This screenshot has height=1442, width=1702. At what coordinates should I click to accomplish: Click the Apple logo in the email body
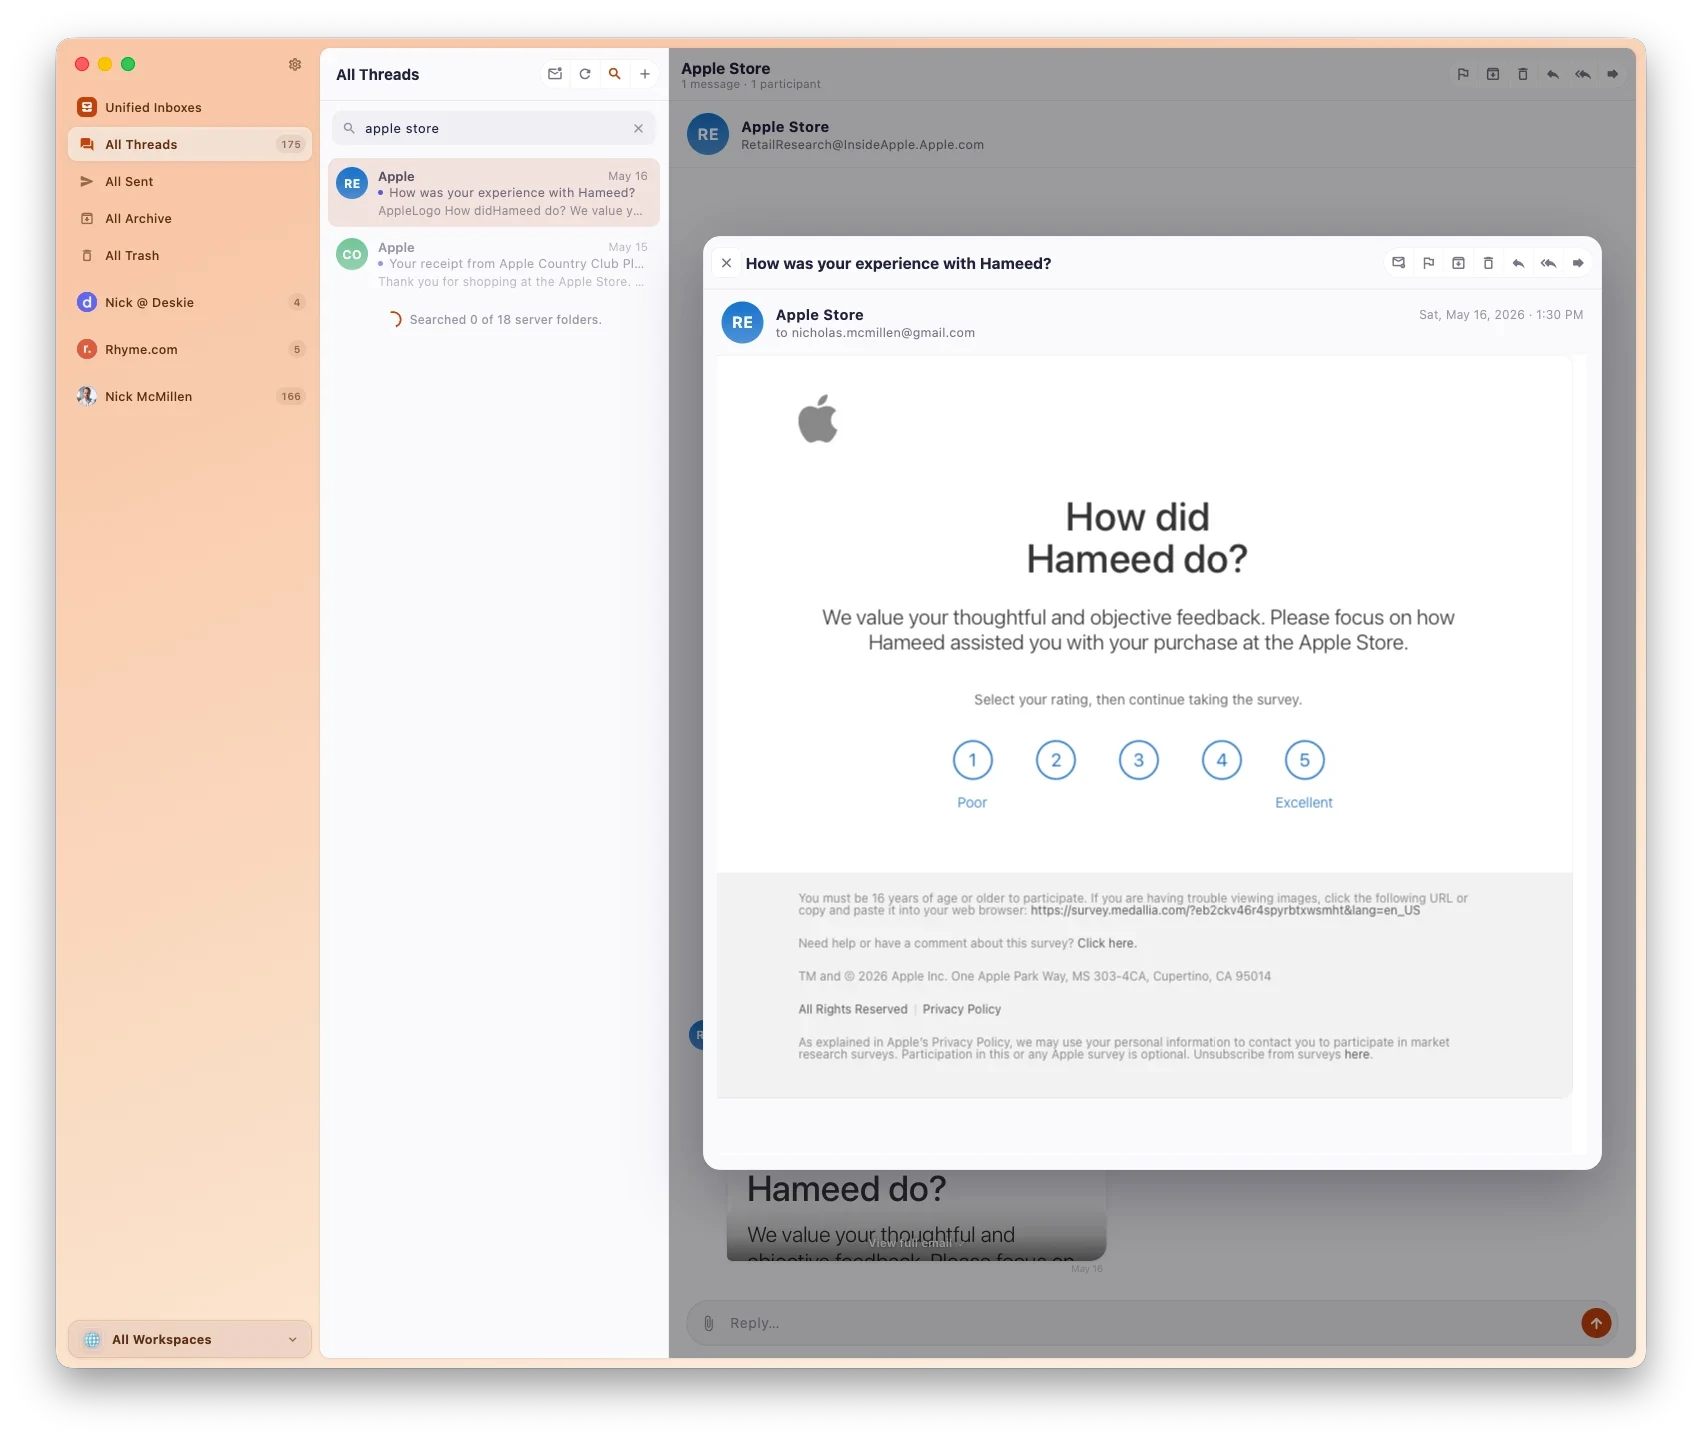pos(818,418)
